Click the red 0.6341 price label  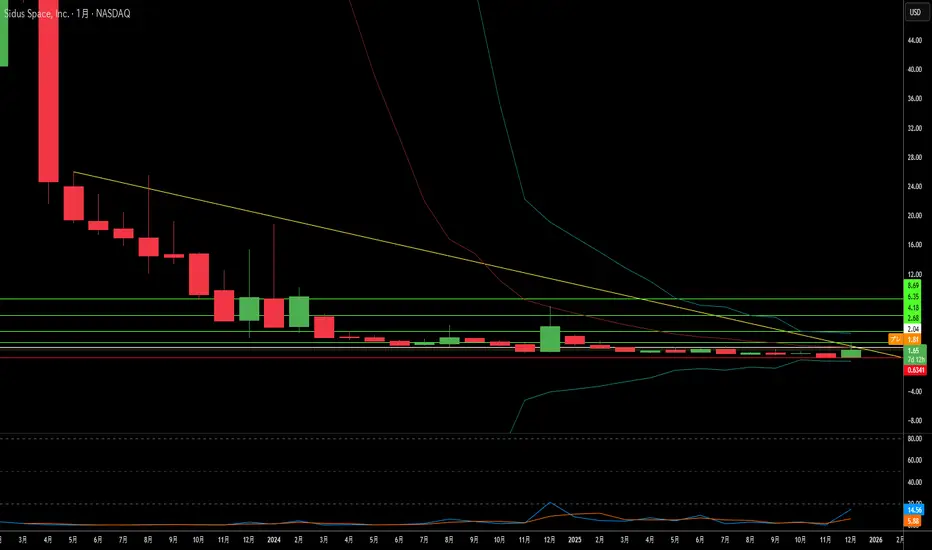915,370
